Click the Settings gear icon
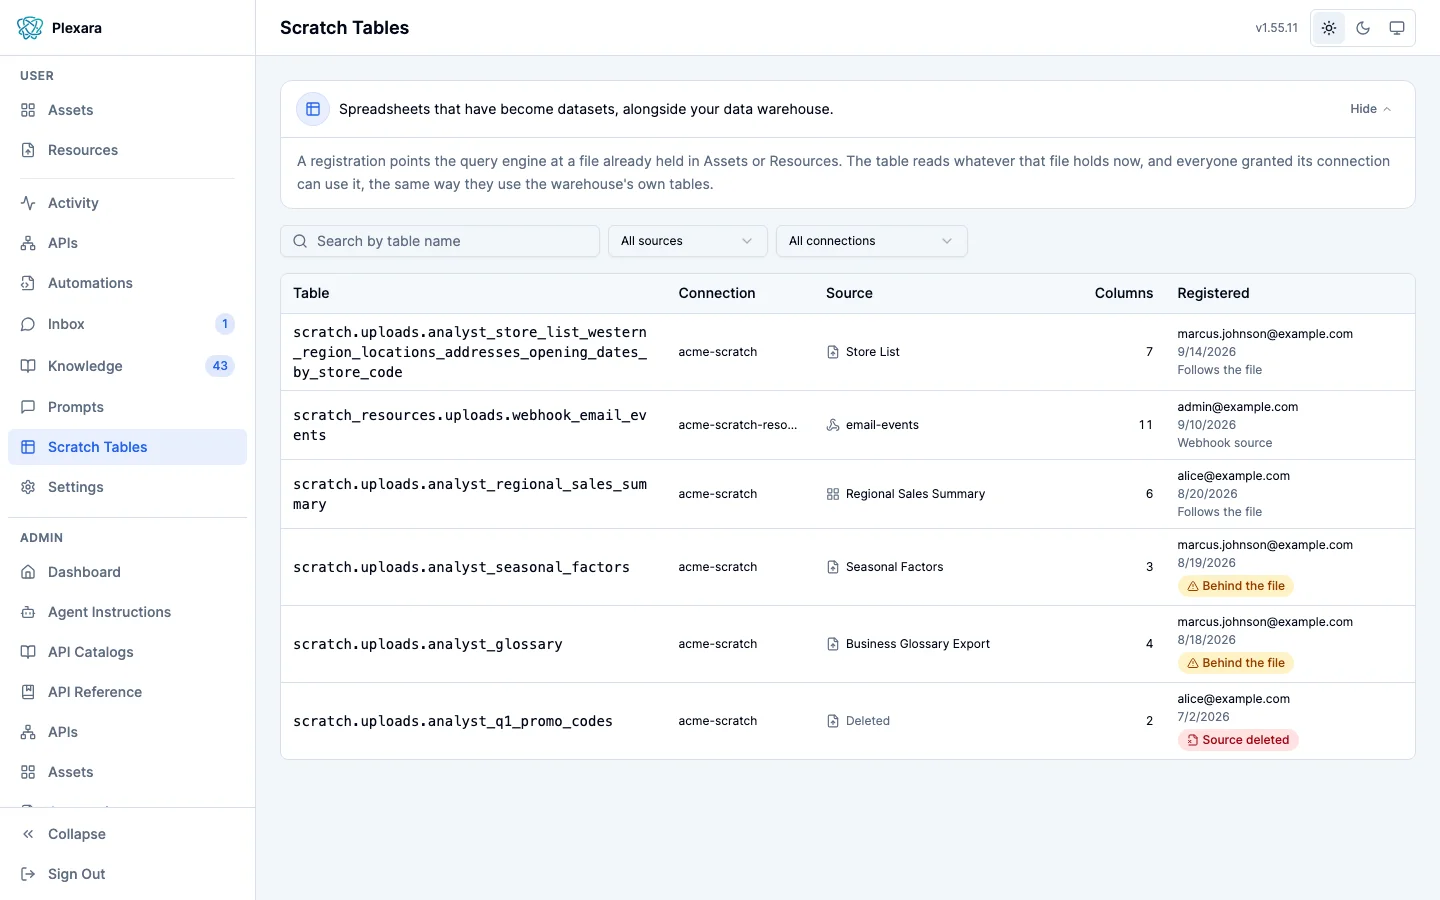1440x900 pixels. point(28,487)
